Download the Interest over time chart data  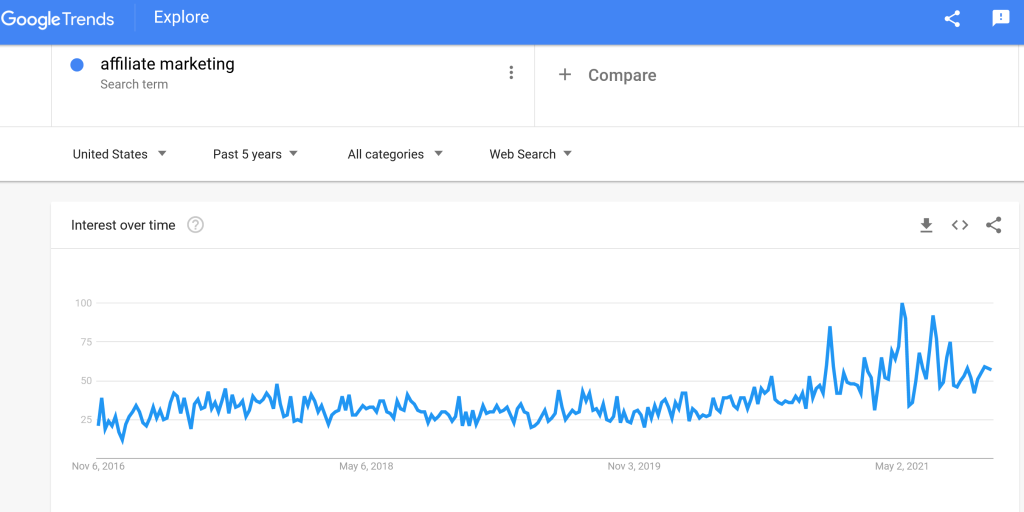pos(926,225)
